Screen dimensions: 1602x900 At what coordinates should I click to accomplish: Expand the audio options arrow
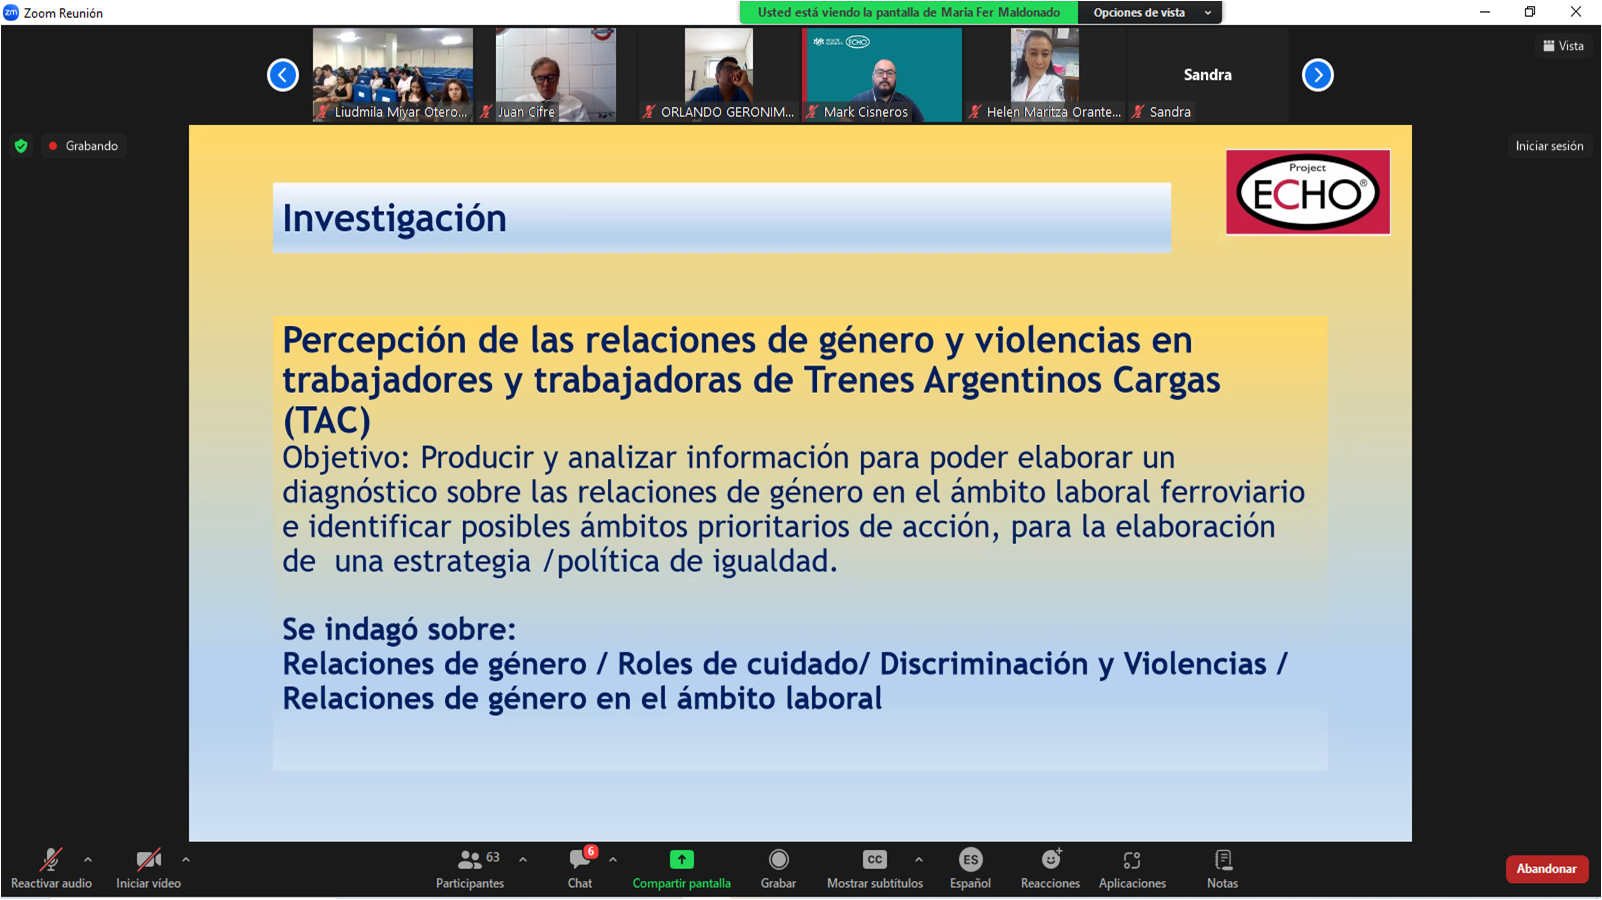pos(88,859)
